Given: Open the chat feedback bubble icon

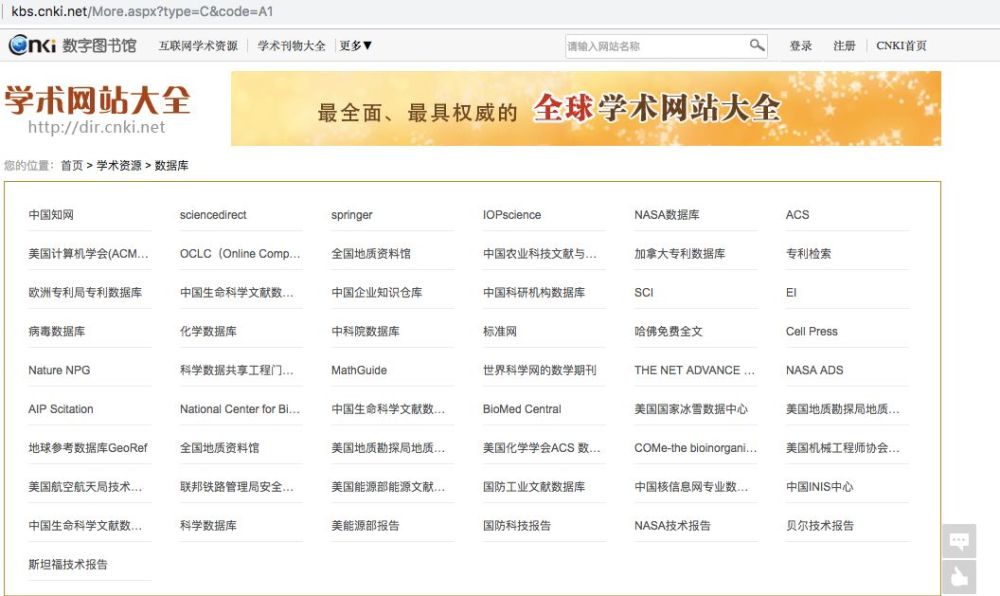Looking at the screenshot, I should pos(959,541).
